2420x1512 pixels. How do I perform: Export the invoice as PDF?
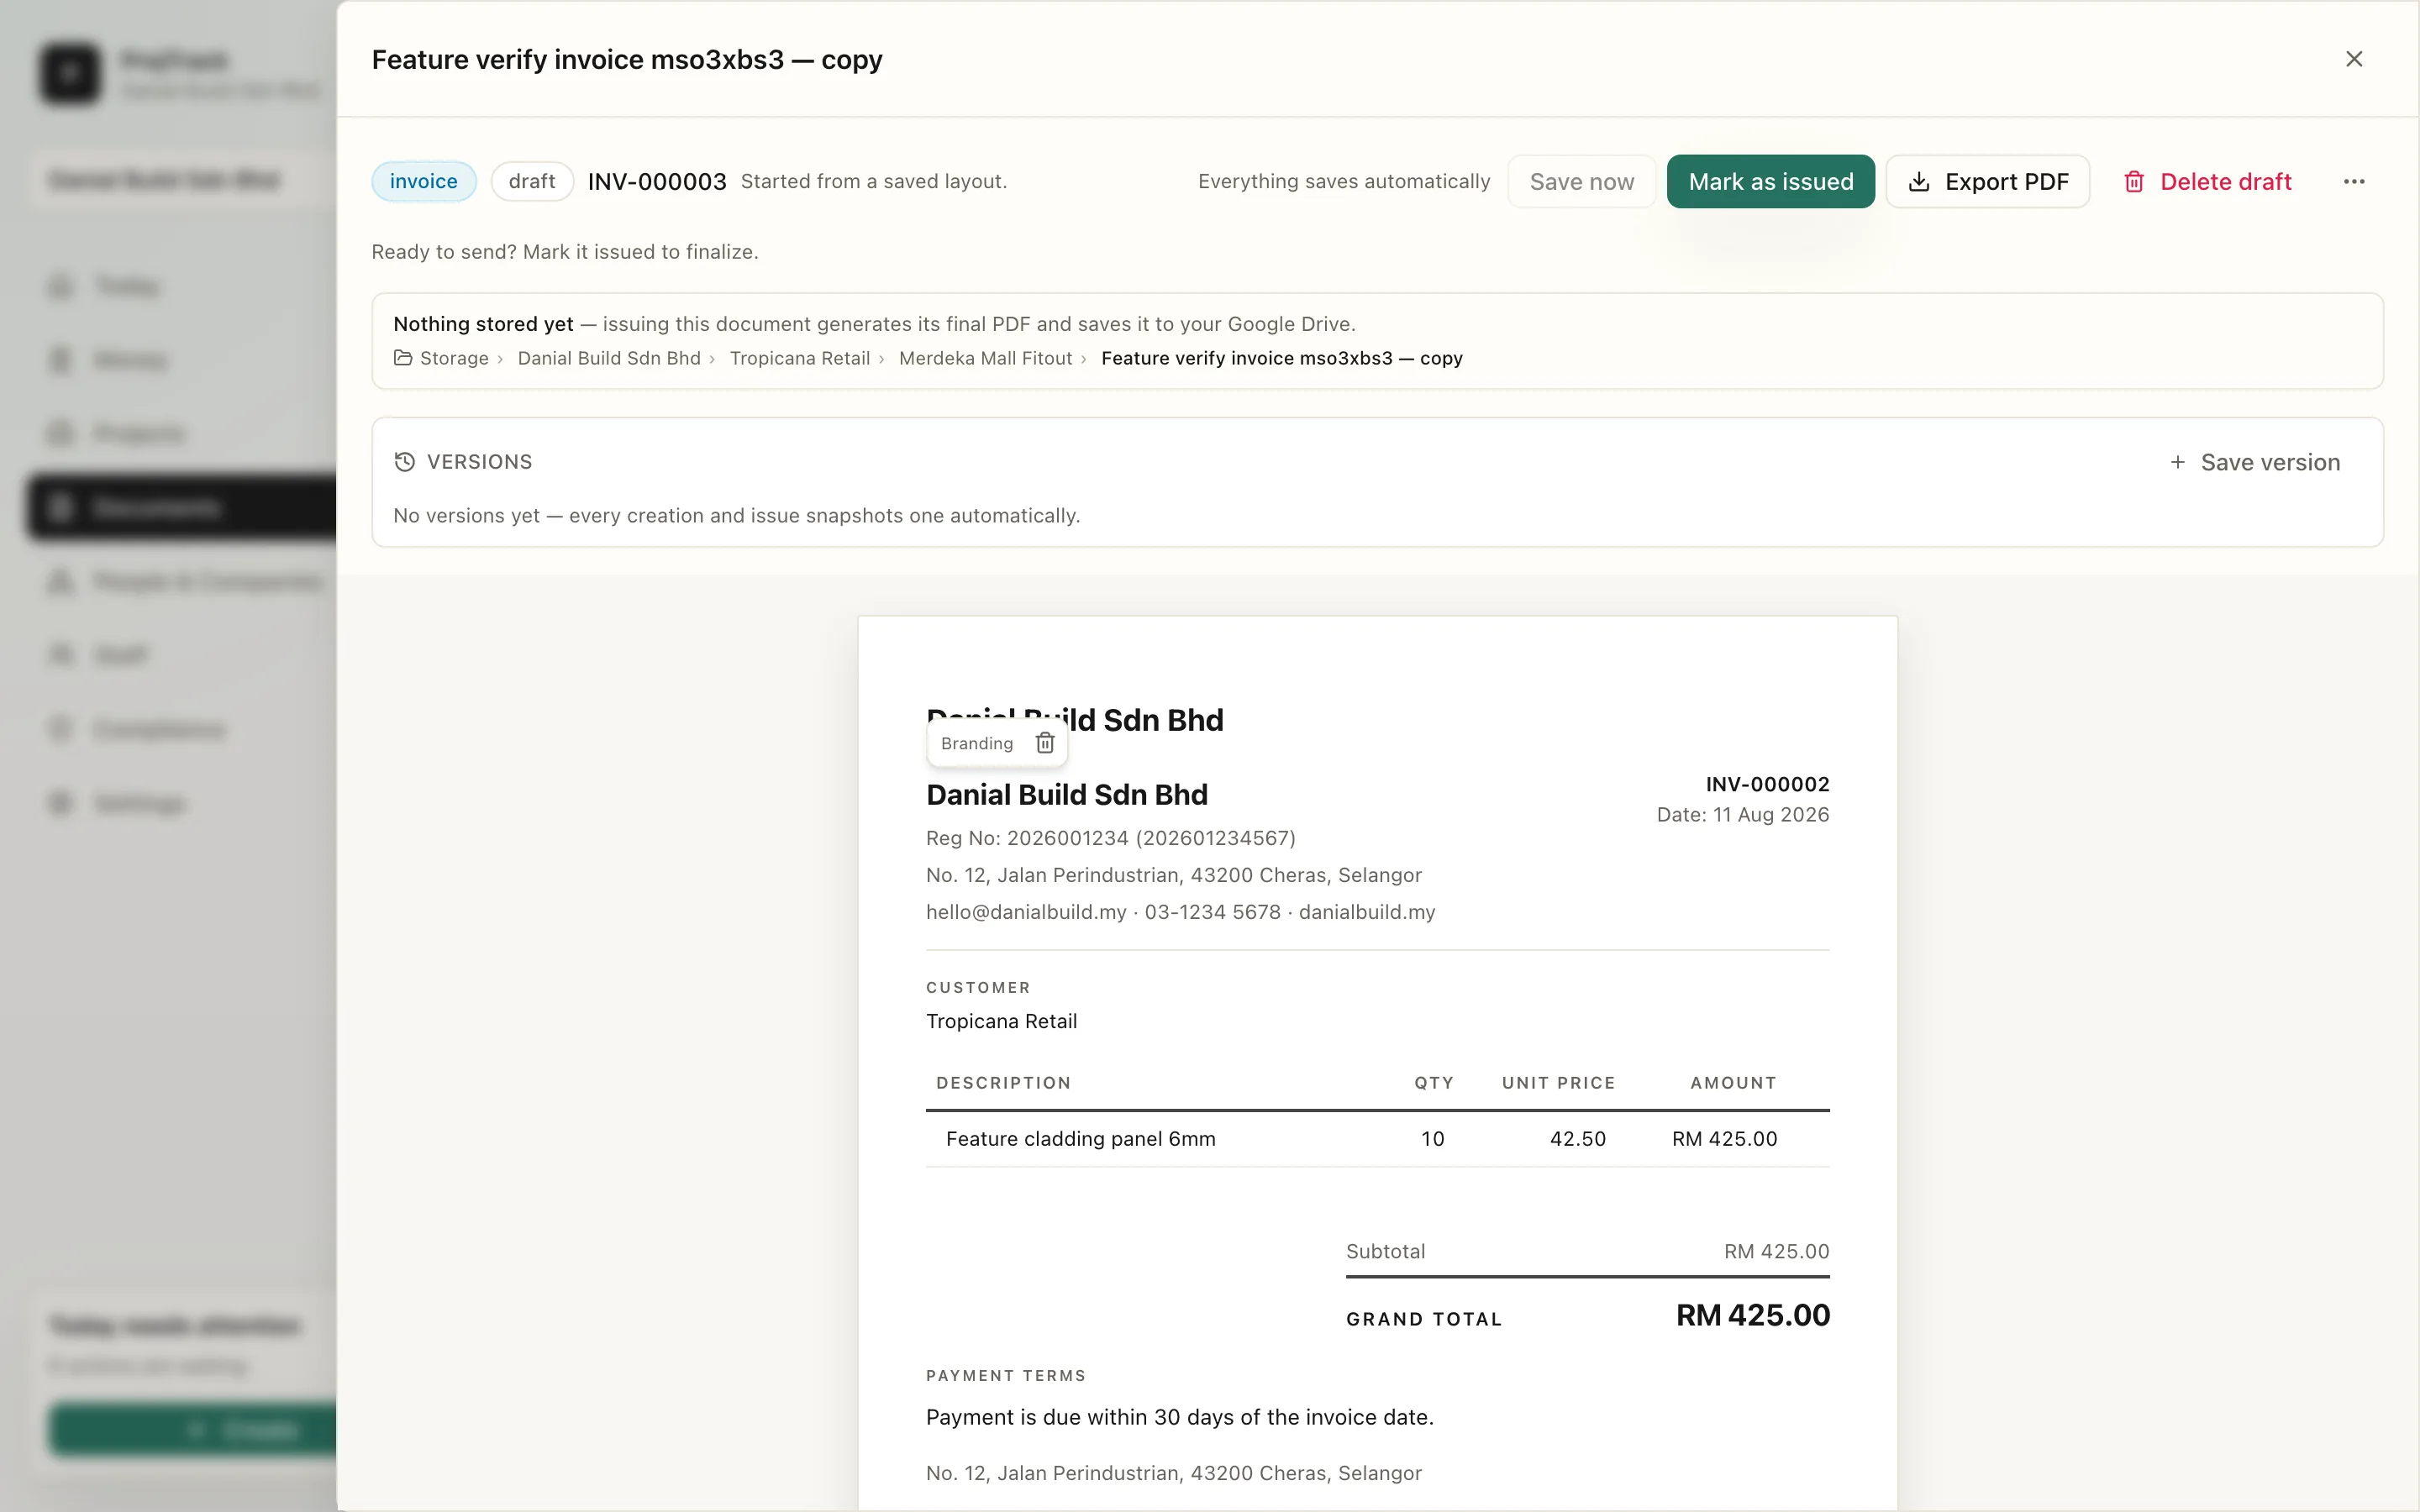click(x=1987, y=181)
